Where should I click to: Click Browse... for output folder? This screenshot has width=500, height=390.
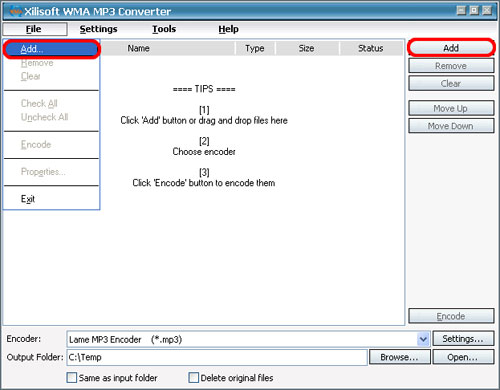click(399, 357)
